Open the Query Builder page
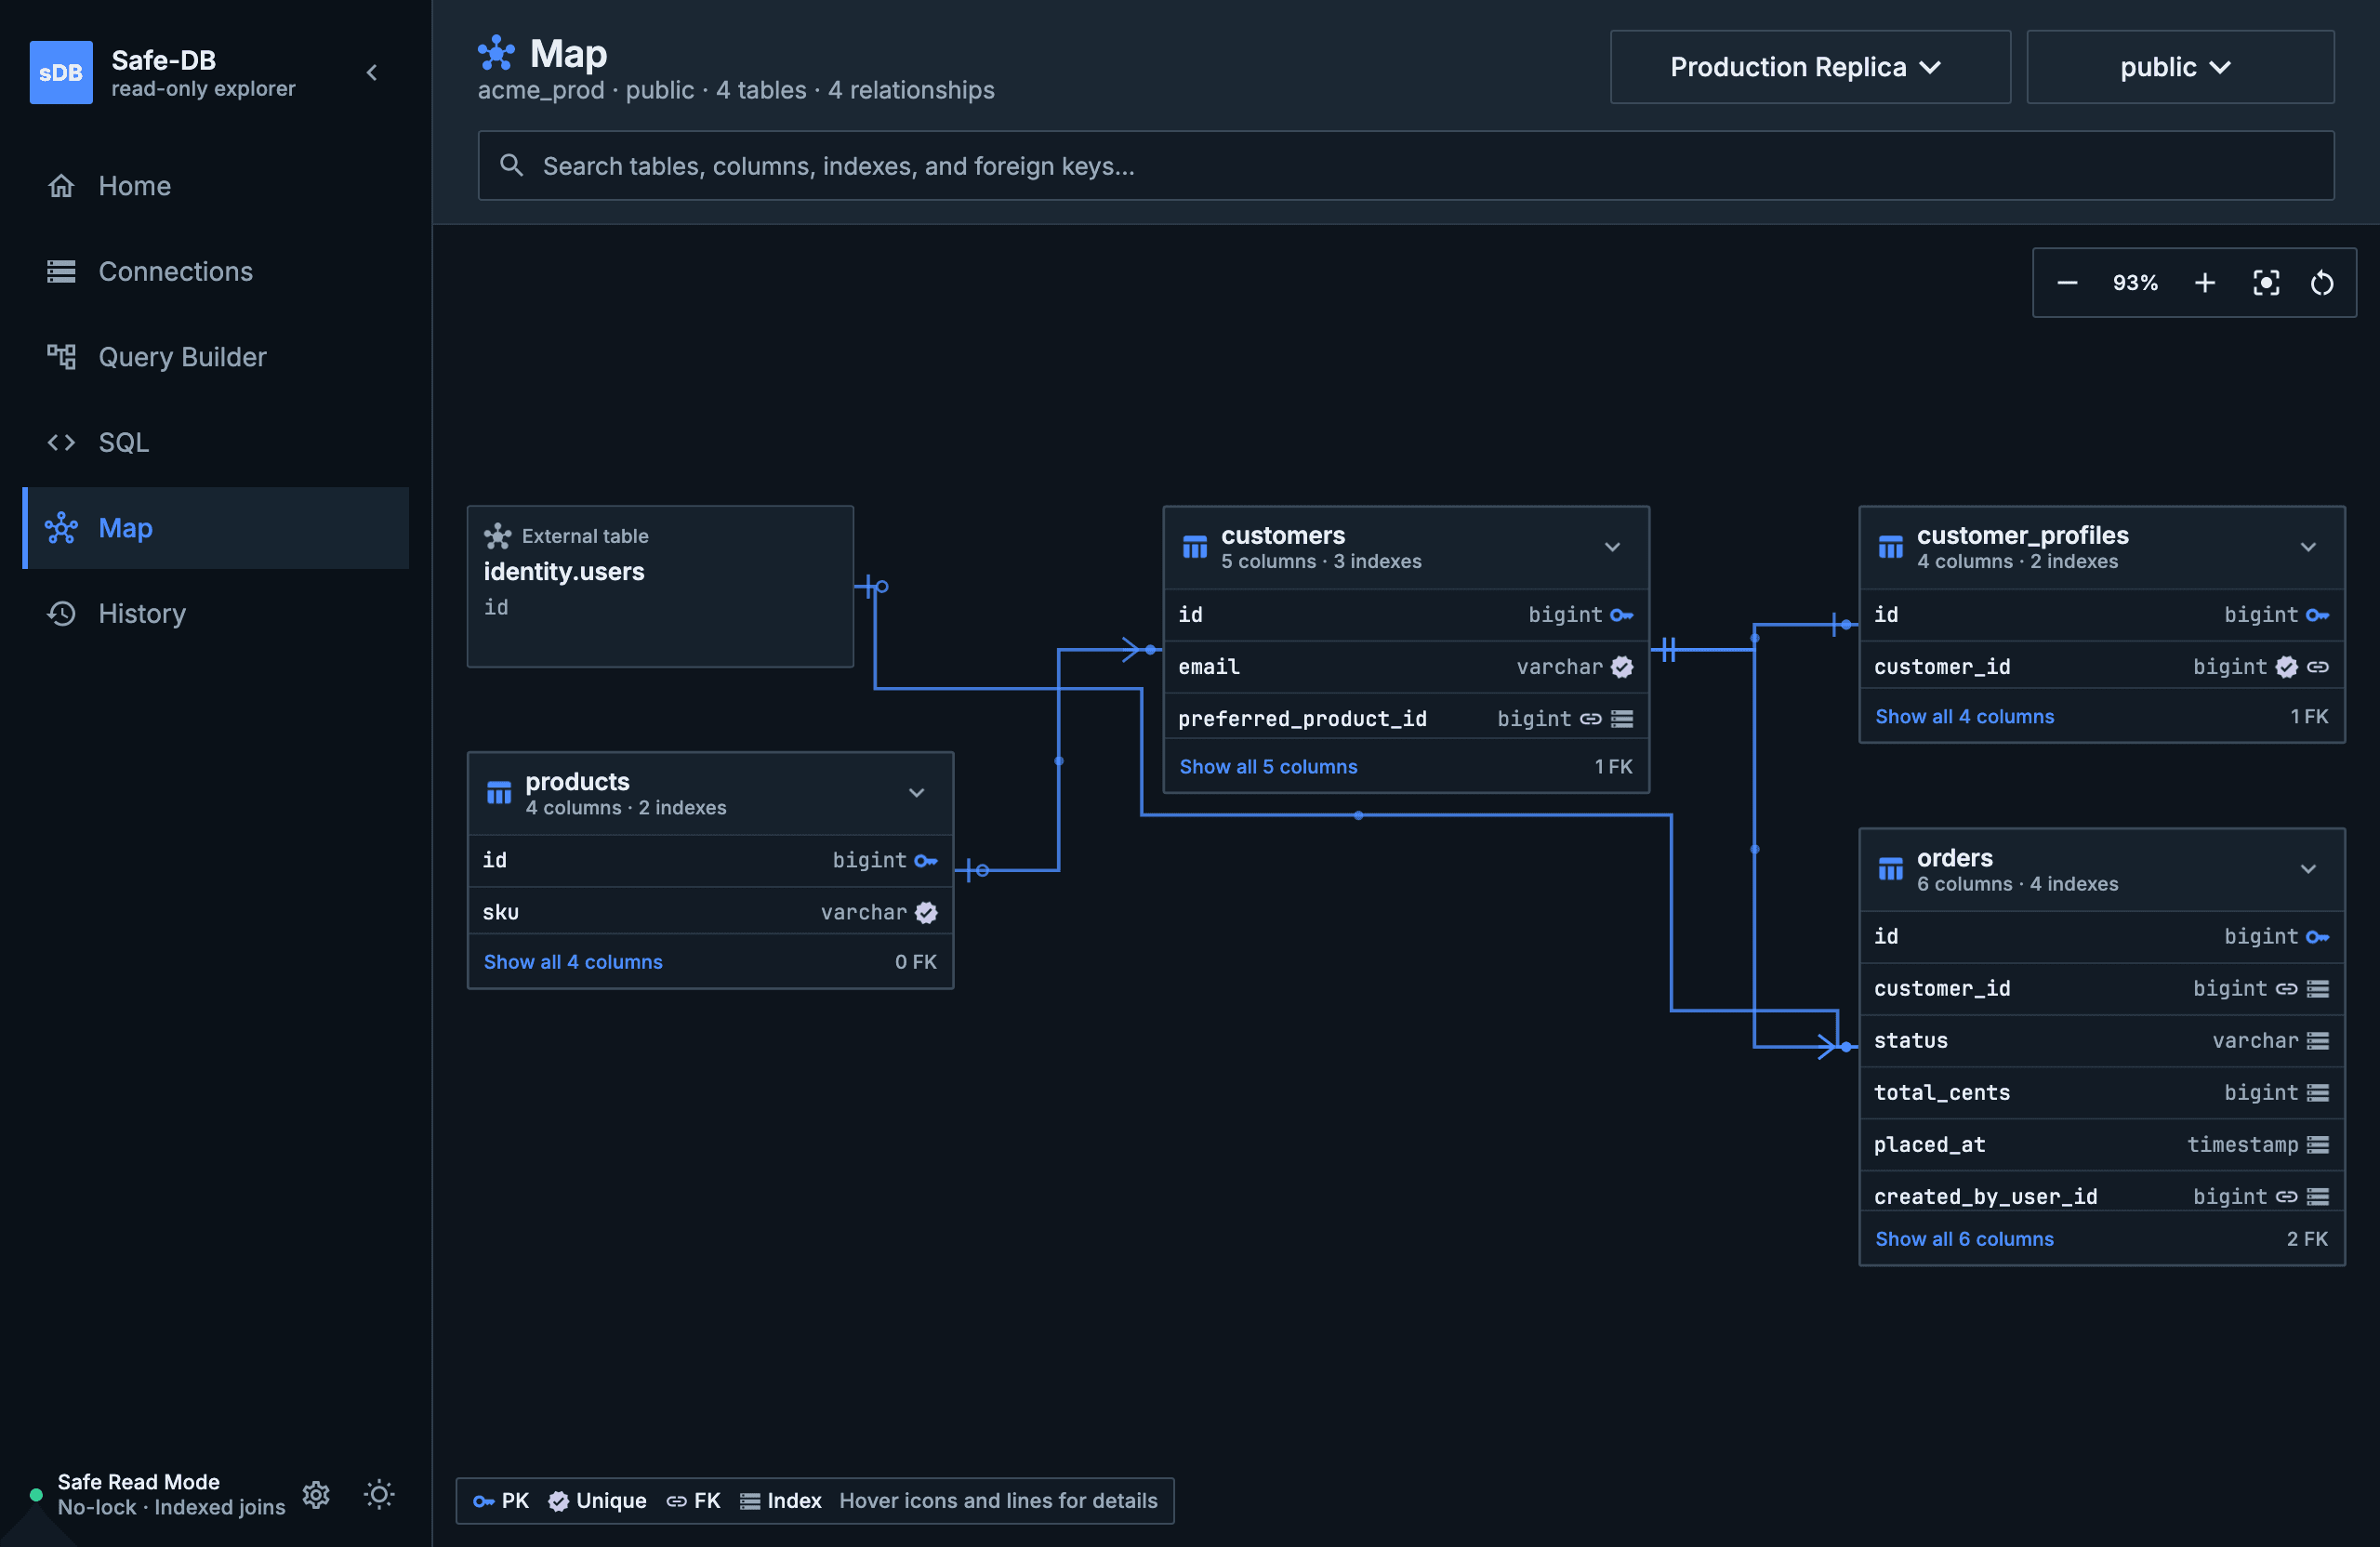 [216, 357]
